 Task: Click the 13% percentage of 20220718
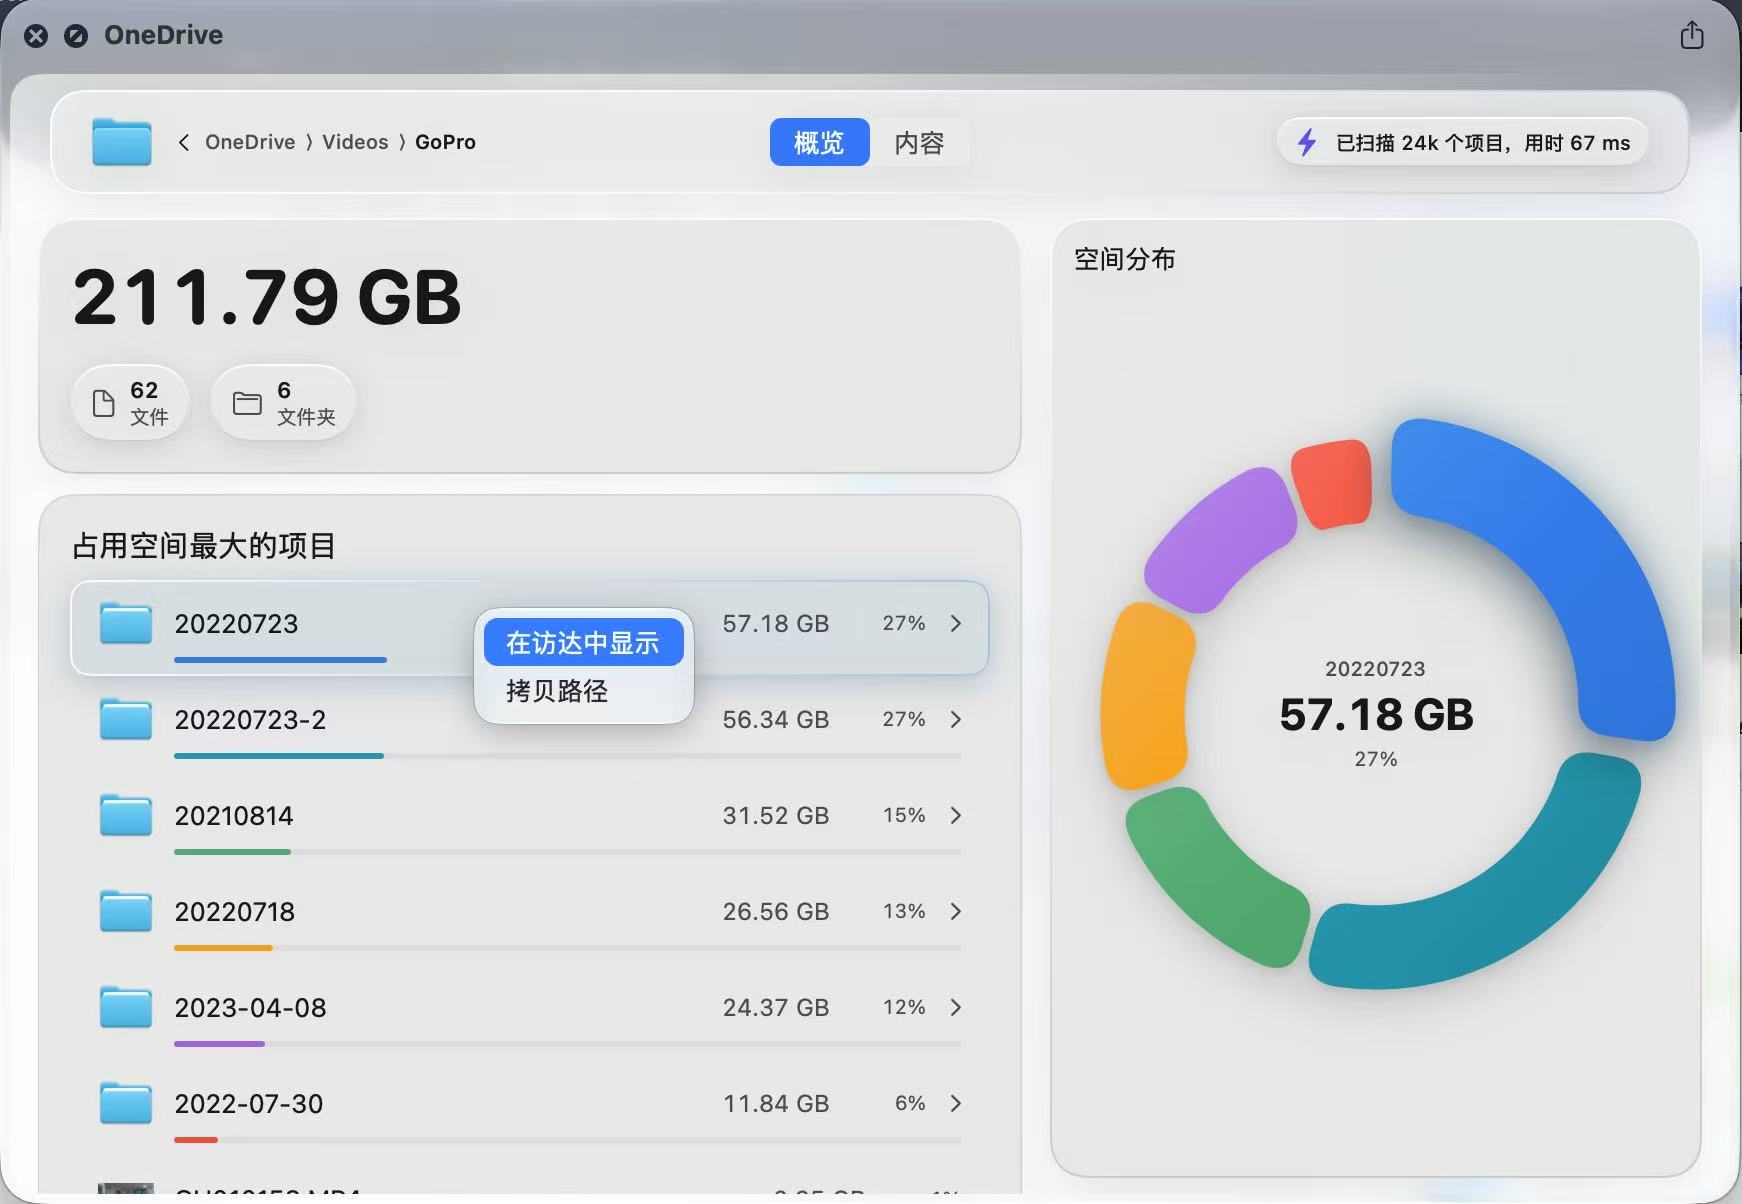pos(904,912)
